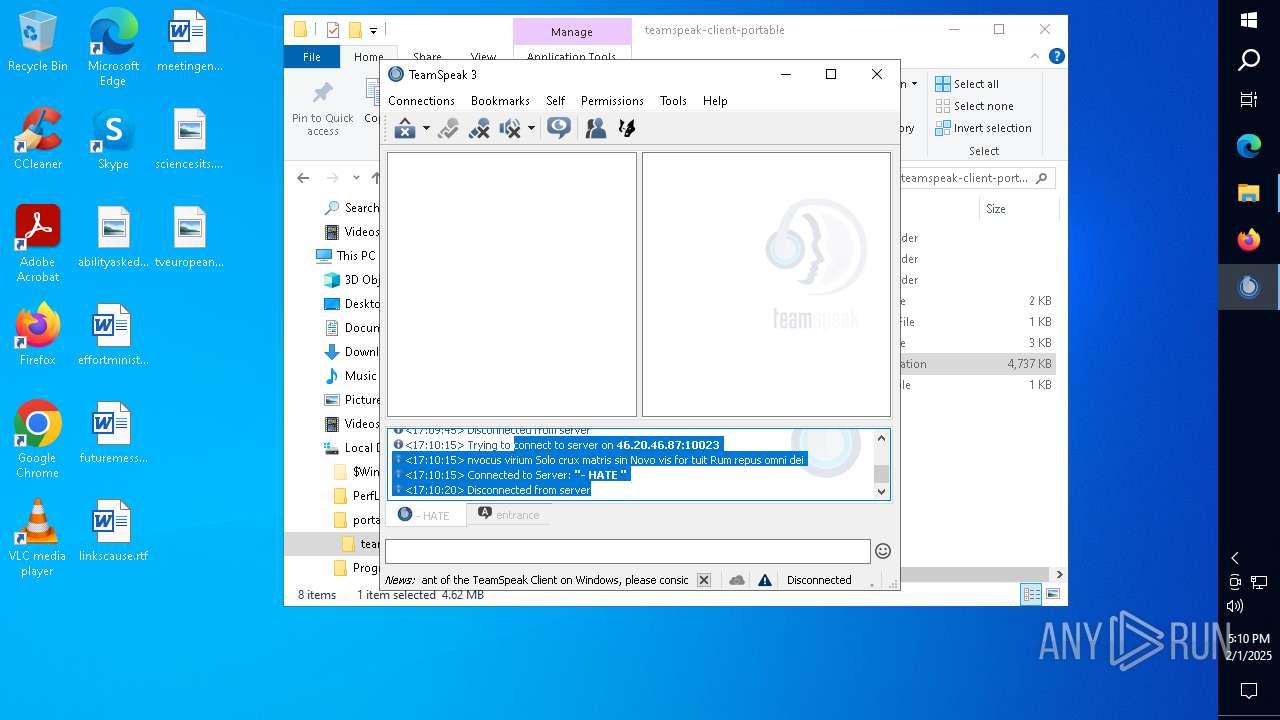Click the warning triangle icon in TeamSpeak status bar
Screen dimensions: 1280x720
[765, 580]
